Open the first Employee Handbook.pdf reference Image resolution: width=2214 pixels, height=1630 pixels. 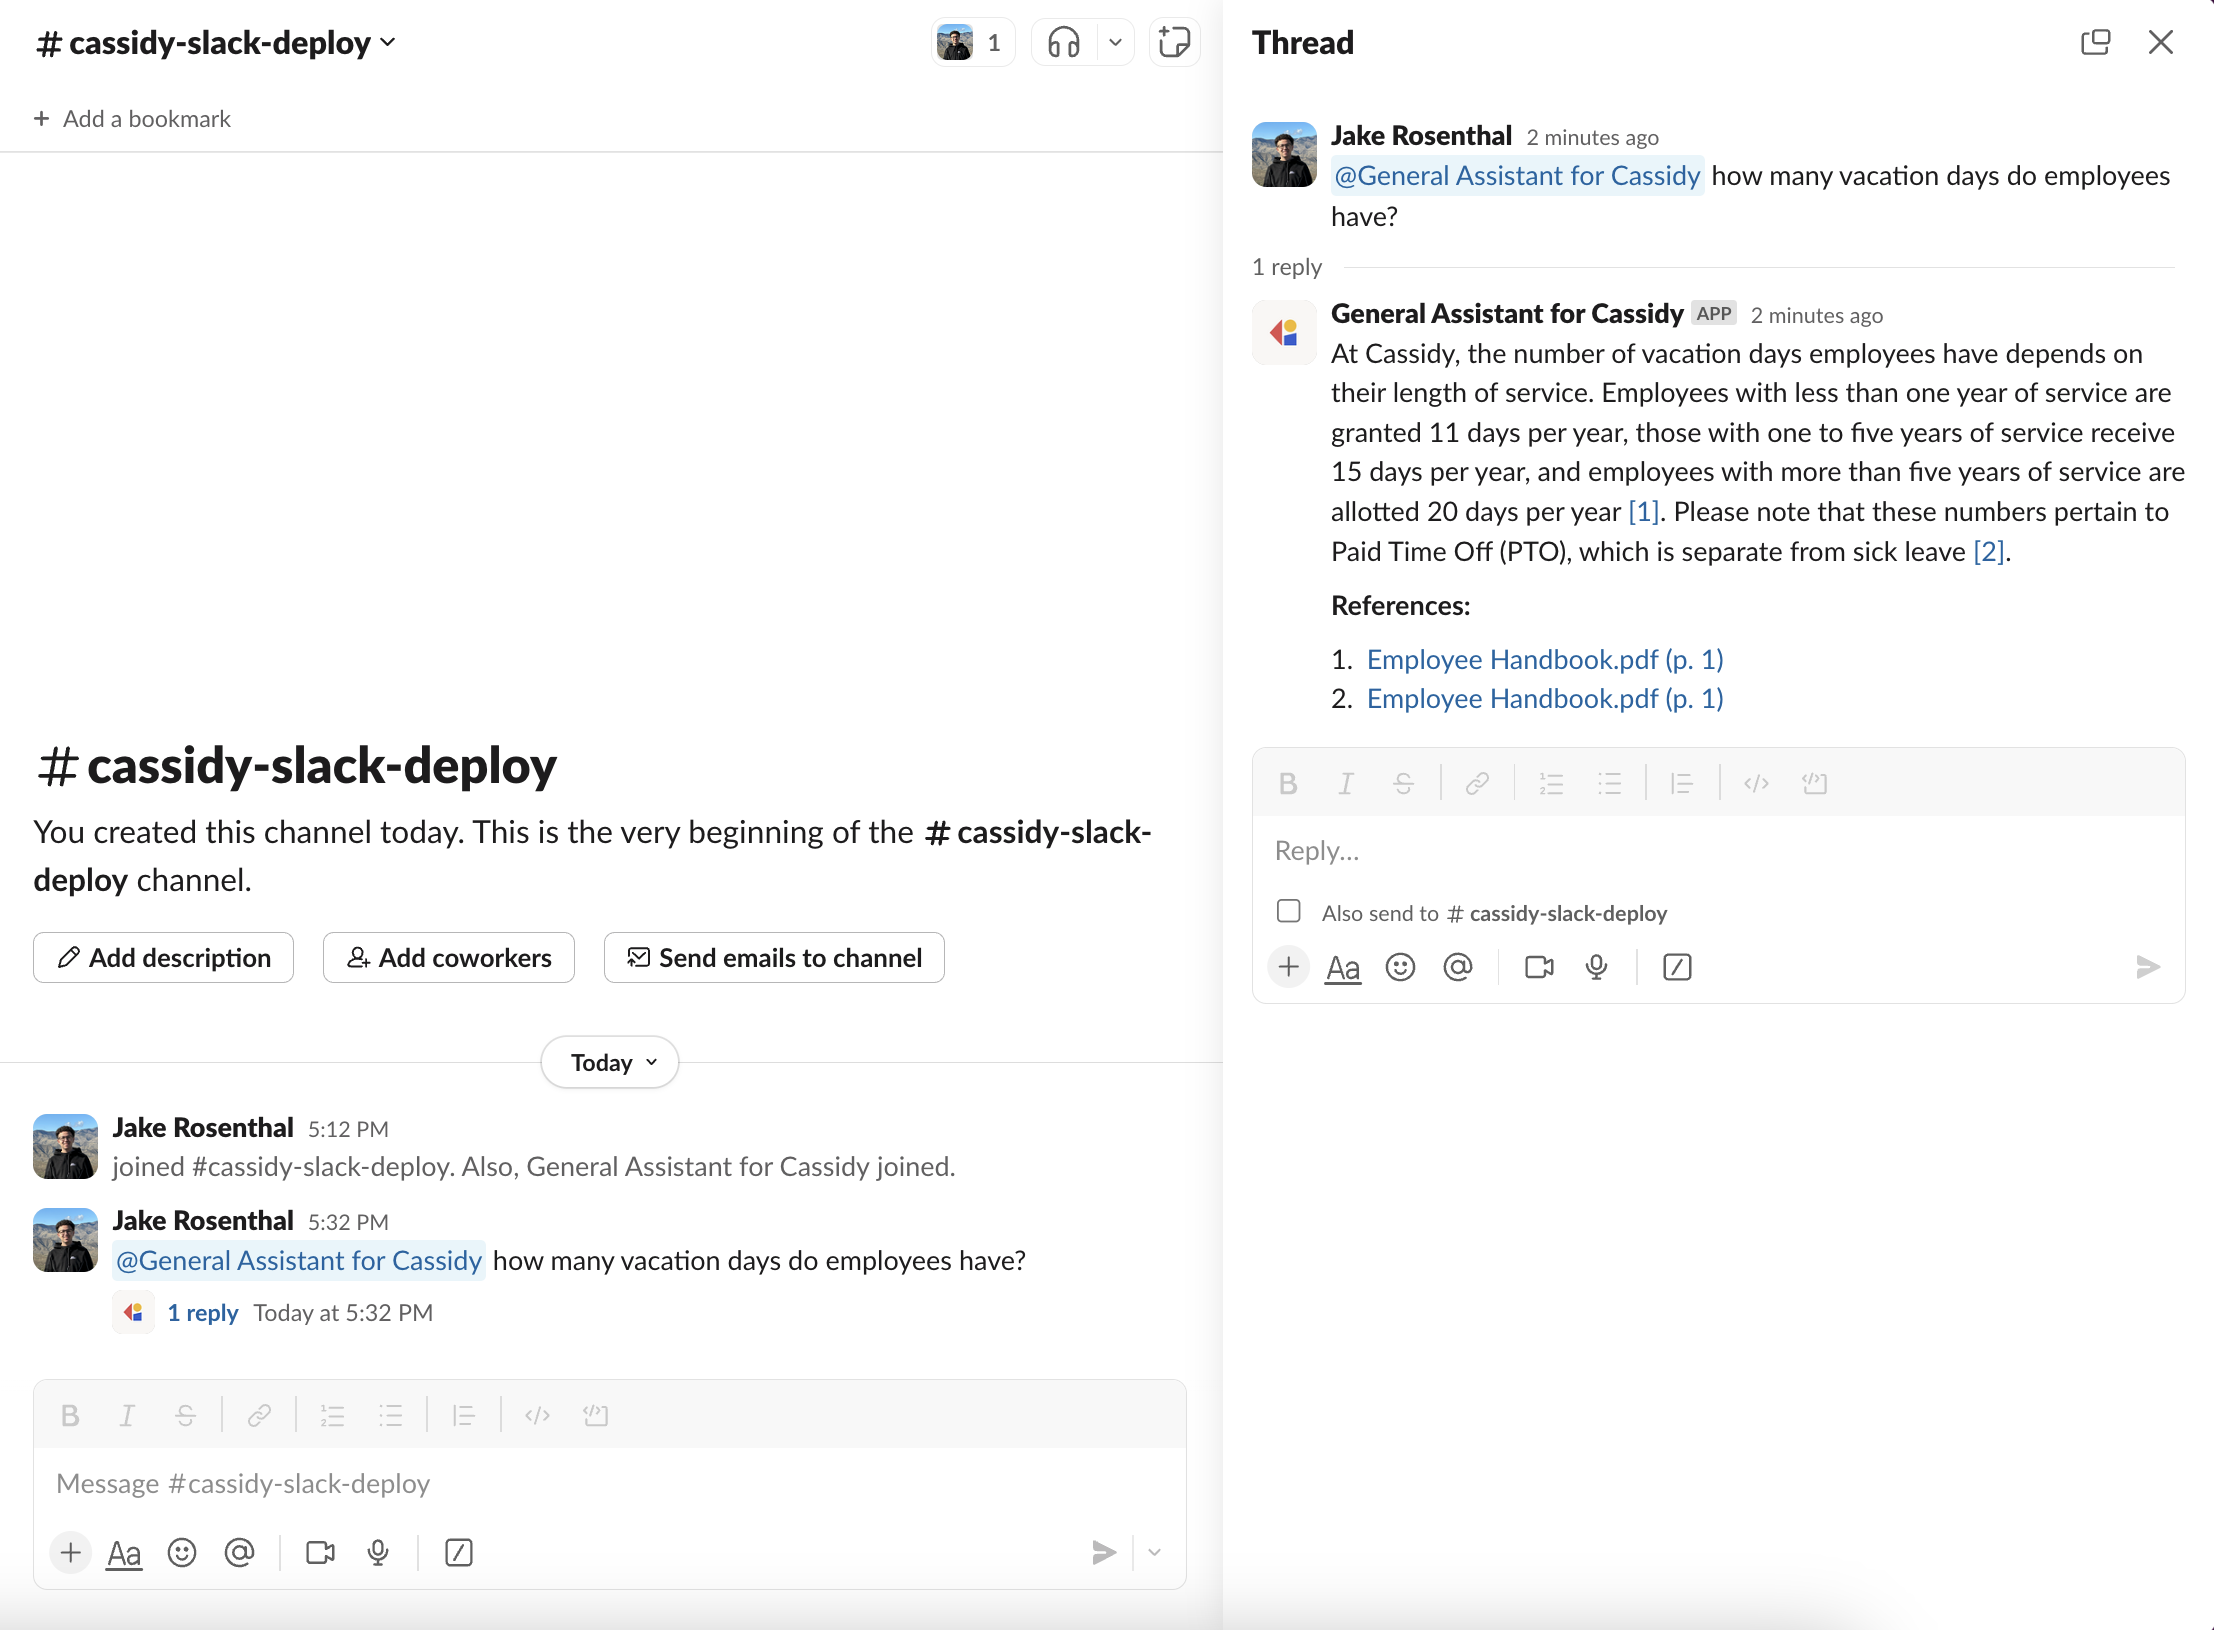[x=1545, y=659]
